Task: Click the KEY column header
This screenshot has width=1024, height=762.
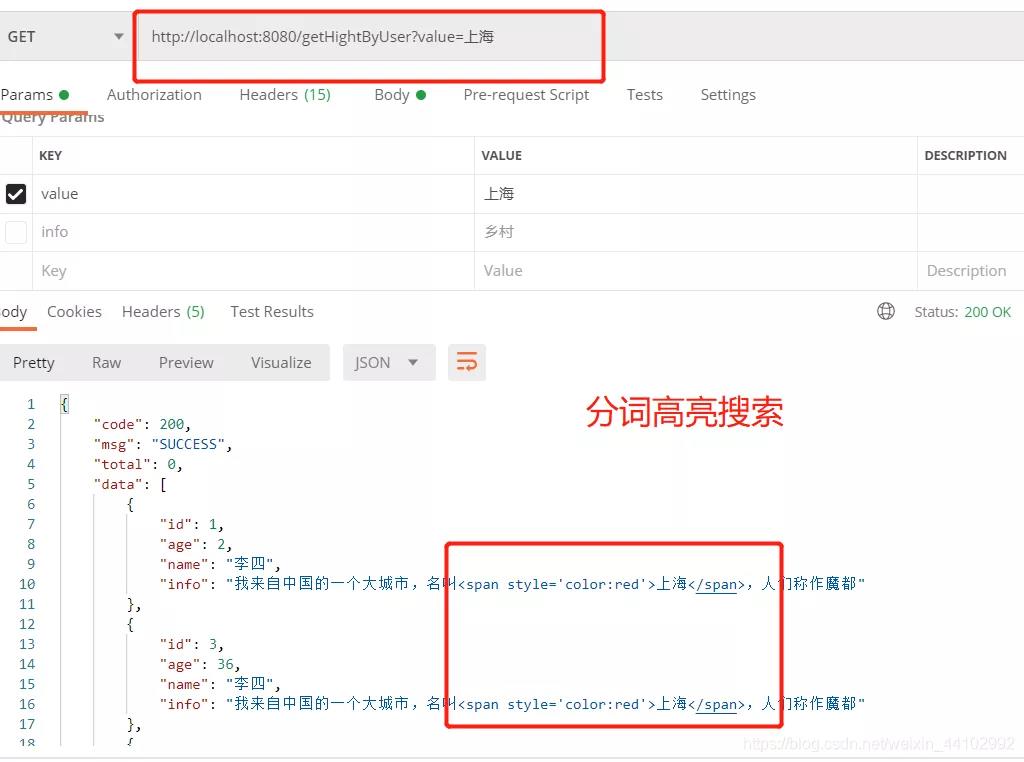Action: coord(50,155)
